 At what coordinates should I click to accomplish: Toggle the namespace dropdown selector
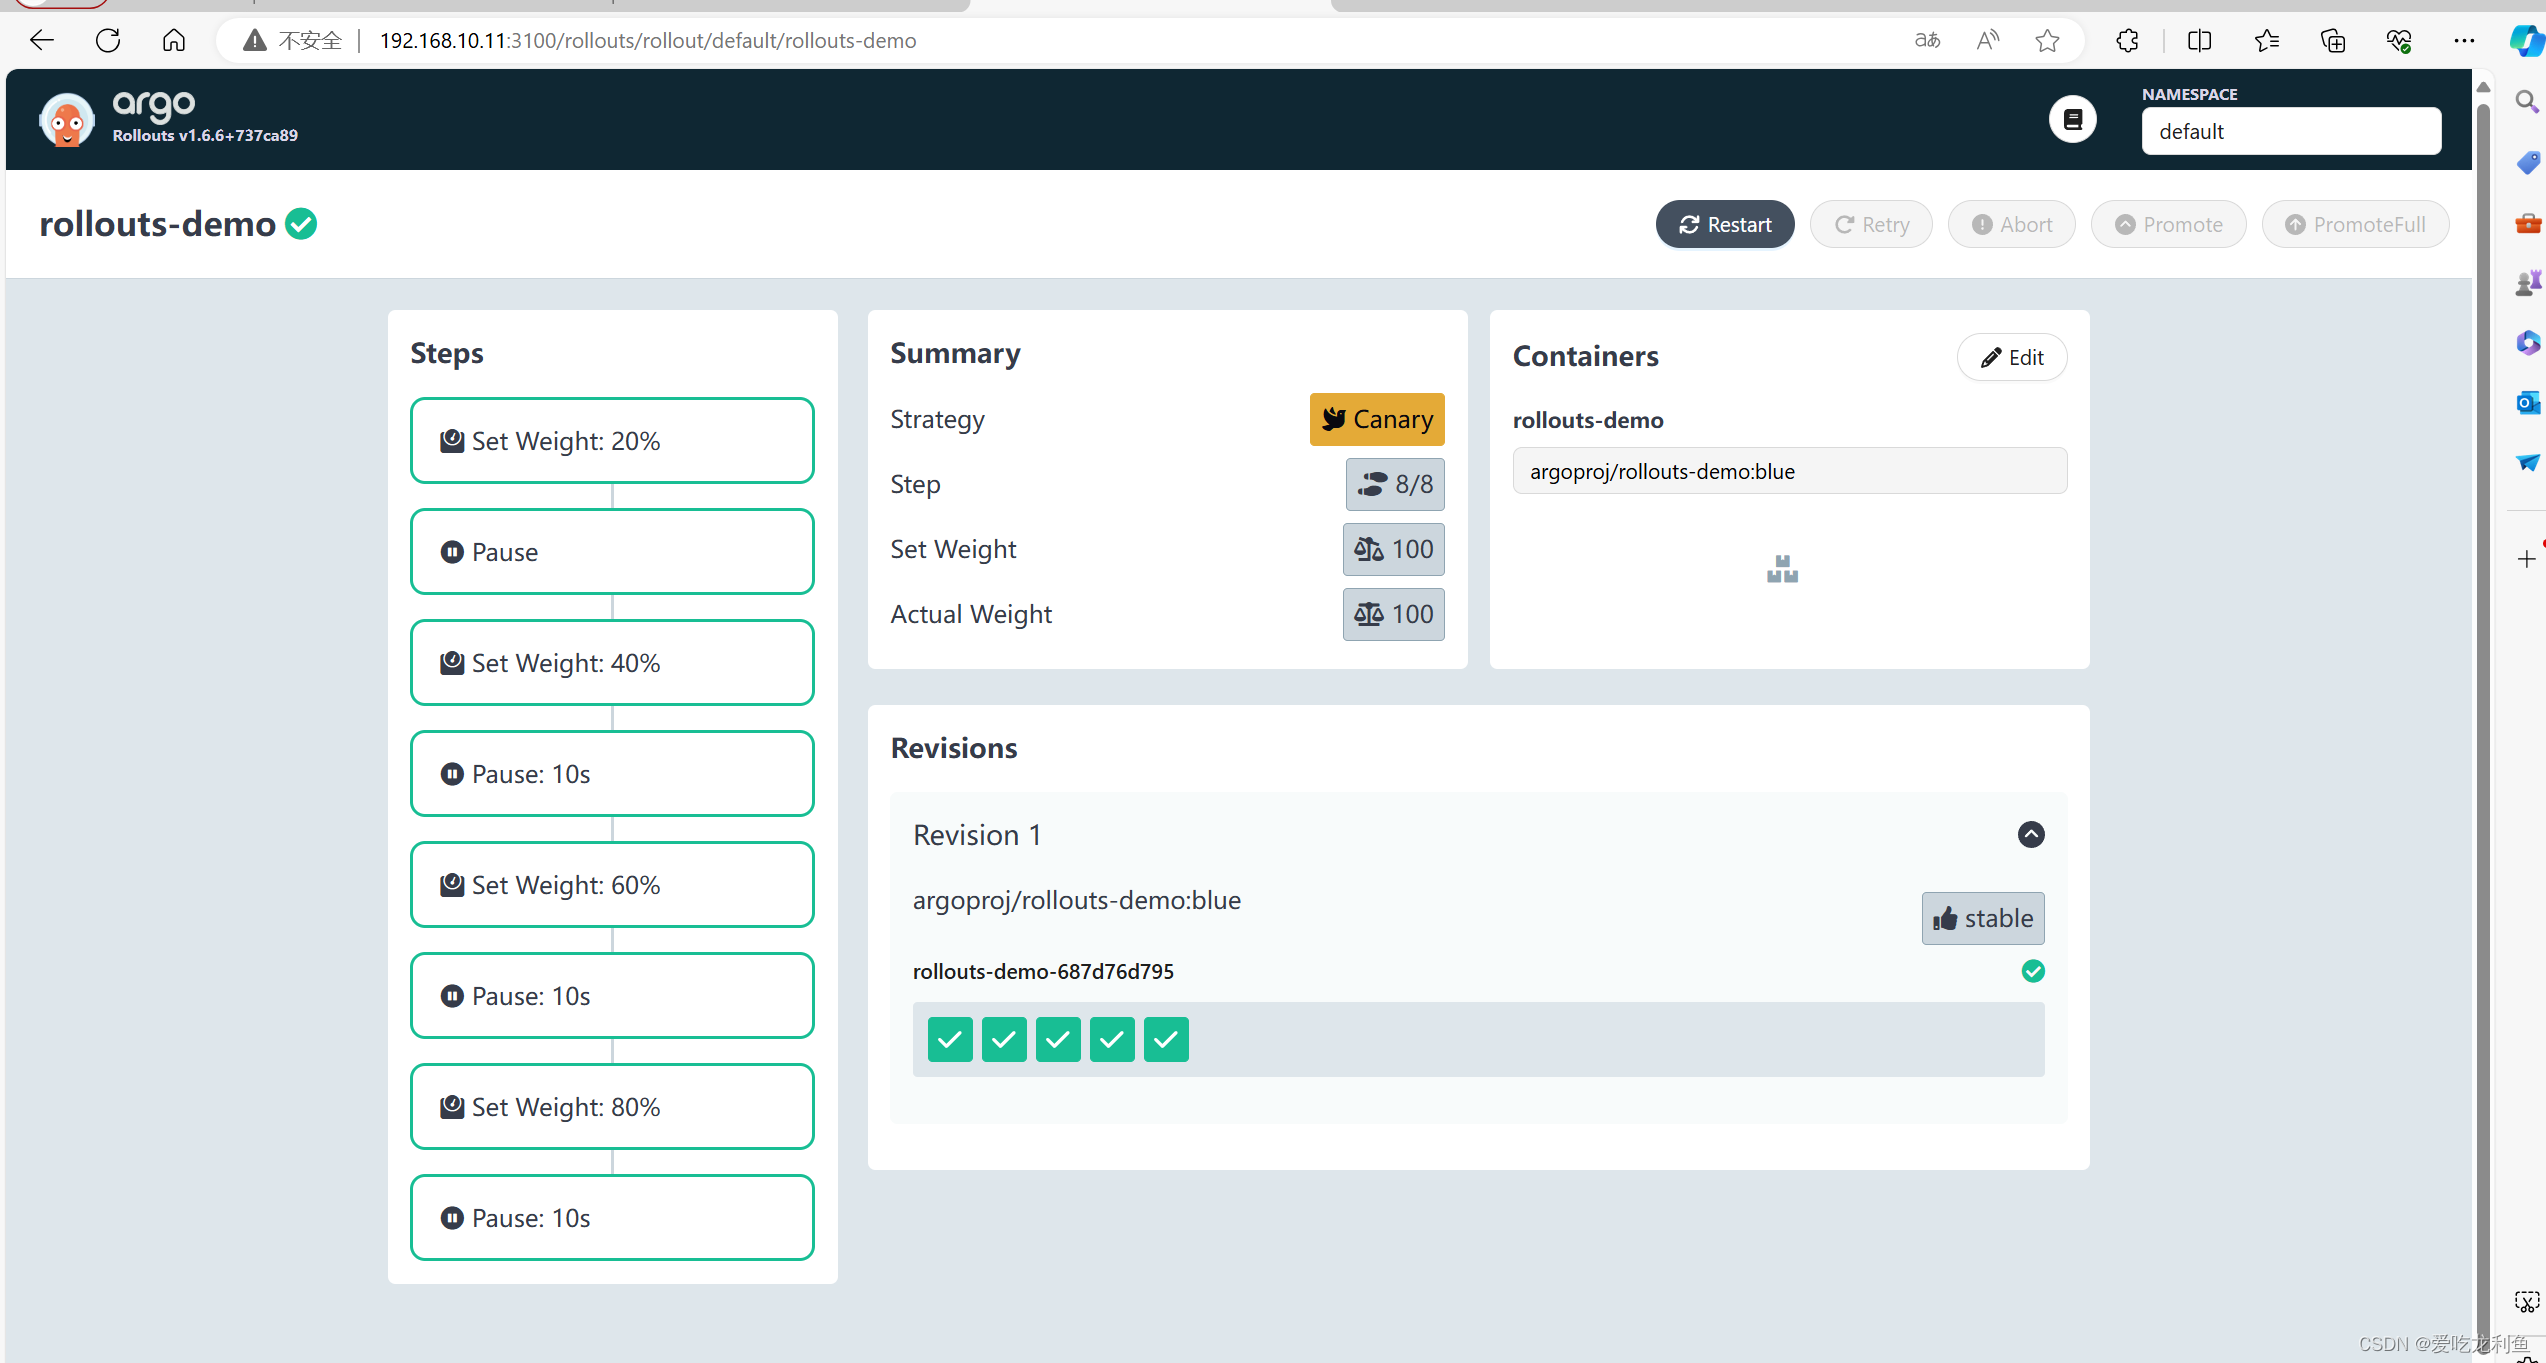click(2292, 131)
